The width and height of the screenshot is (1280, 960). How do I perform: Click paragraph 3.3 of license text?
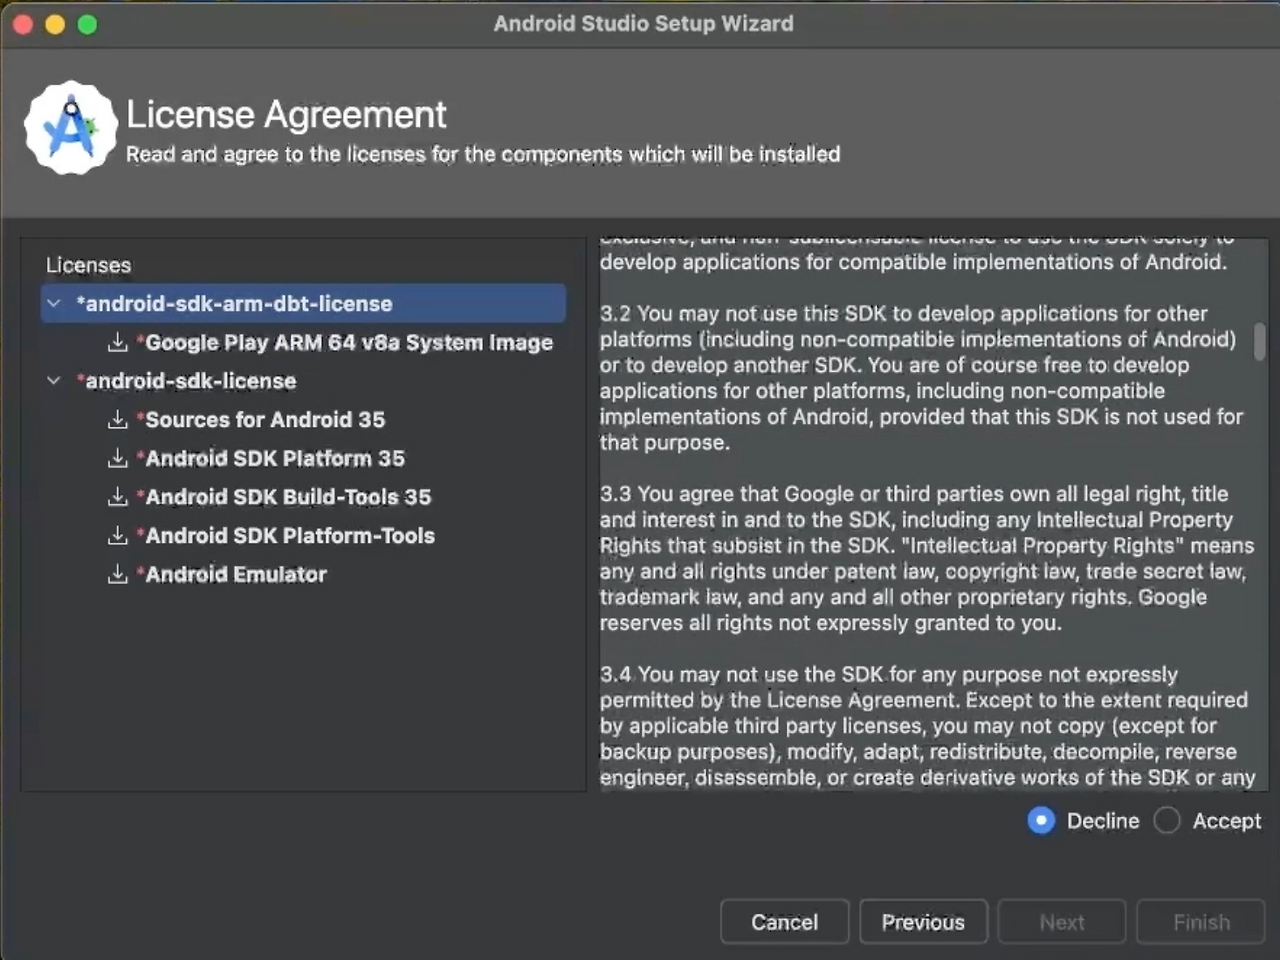point(926,558)
